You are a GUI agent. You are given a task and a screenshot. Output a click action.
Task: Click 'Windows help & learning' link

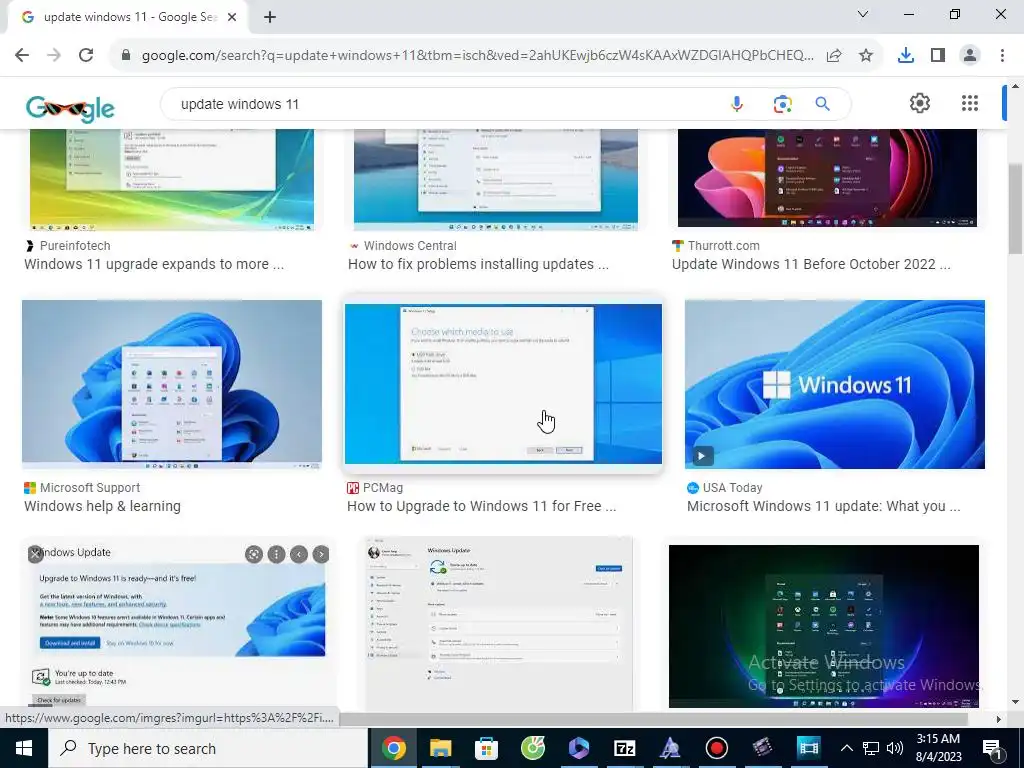coord(103,506)
